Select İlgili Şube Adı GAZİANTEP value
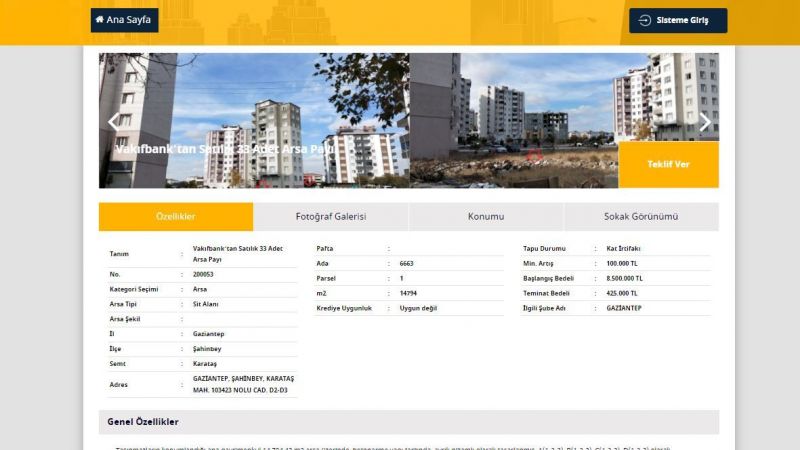Viewport: 800px width, 450px height. tap(624, 308)
